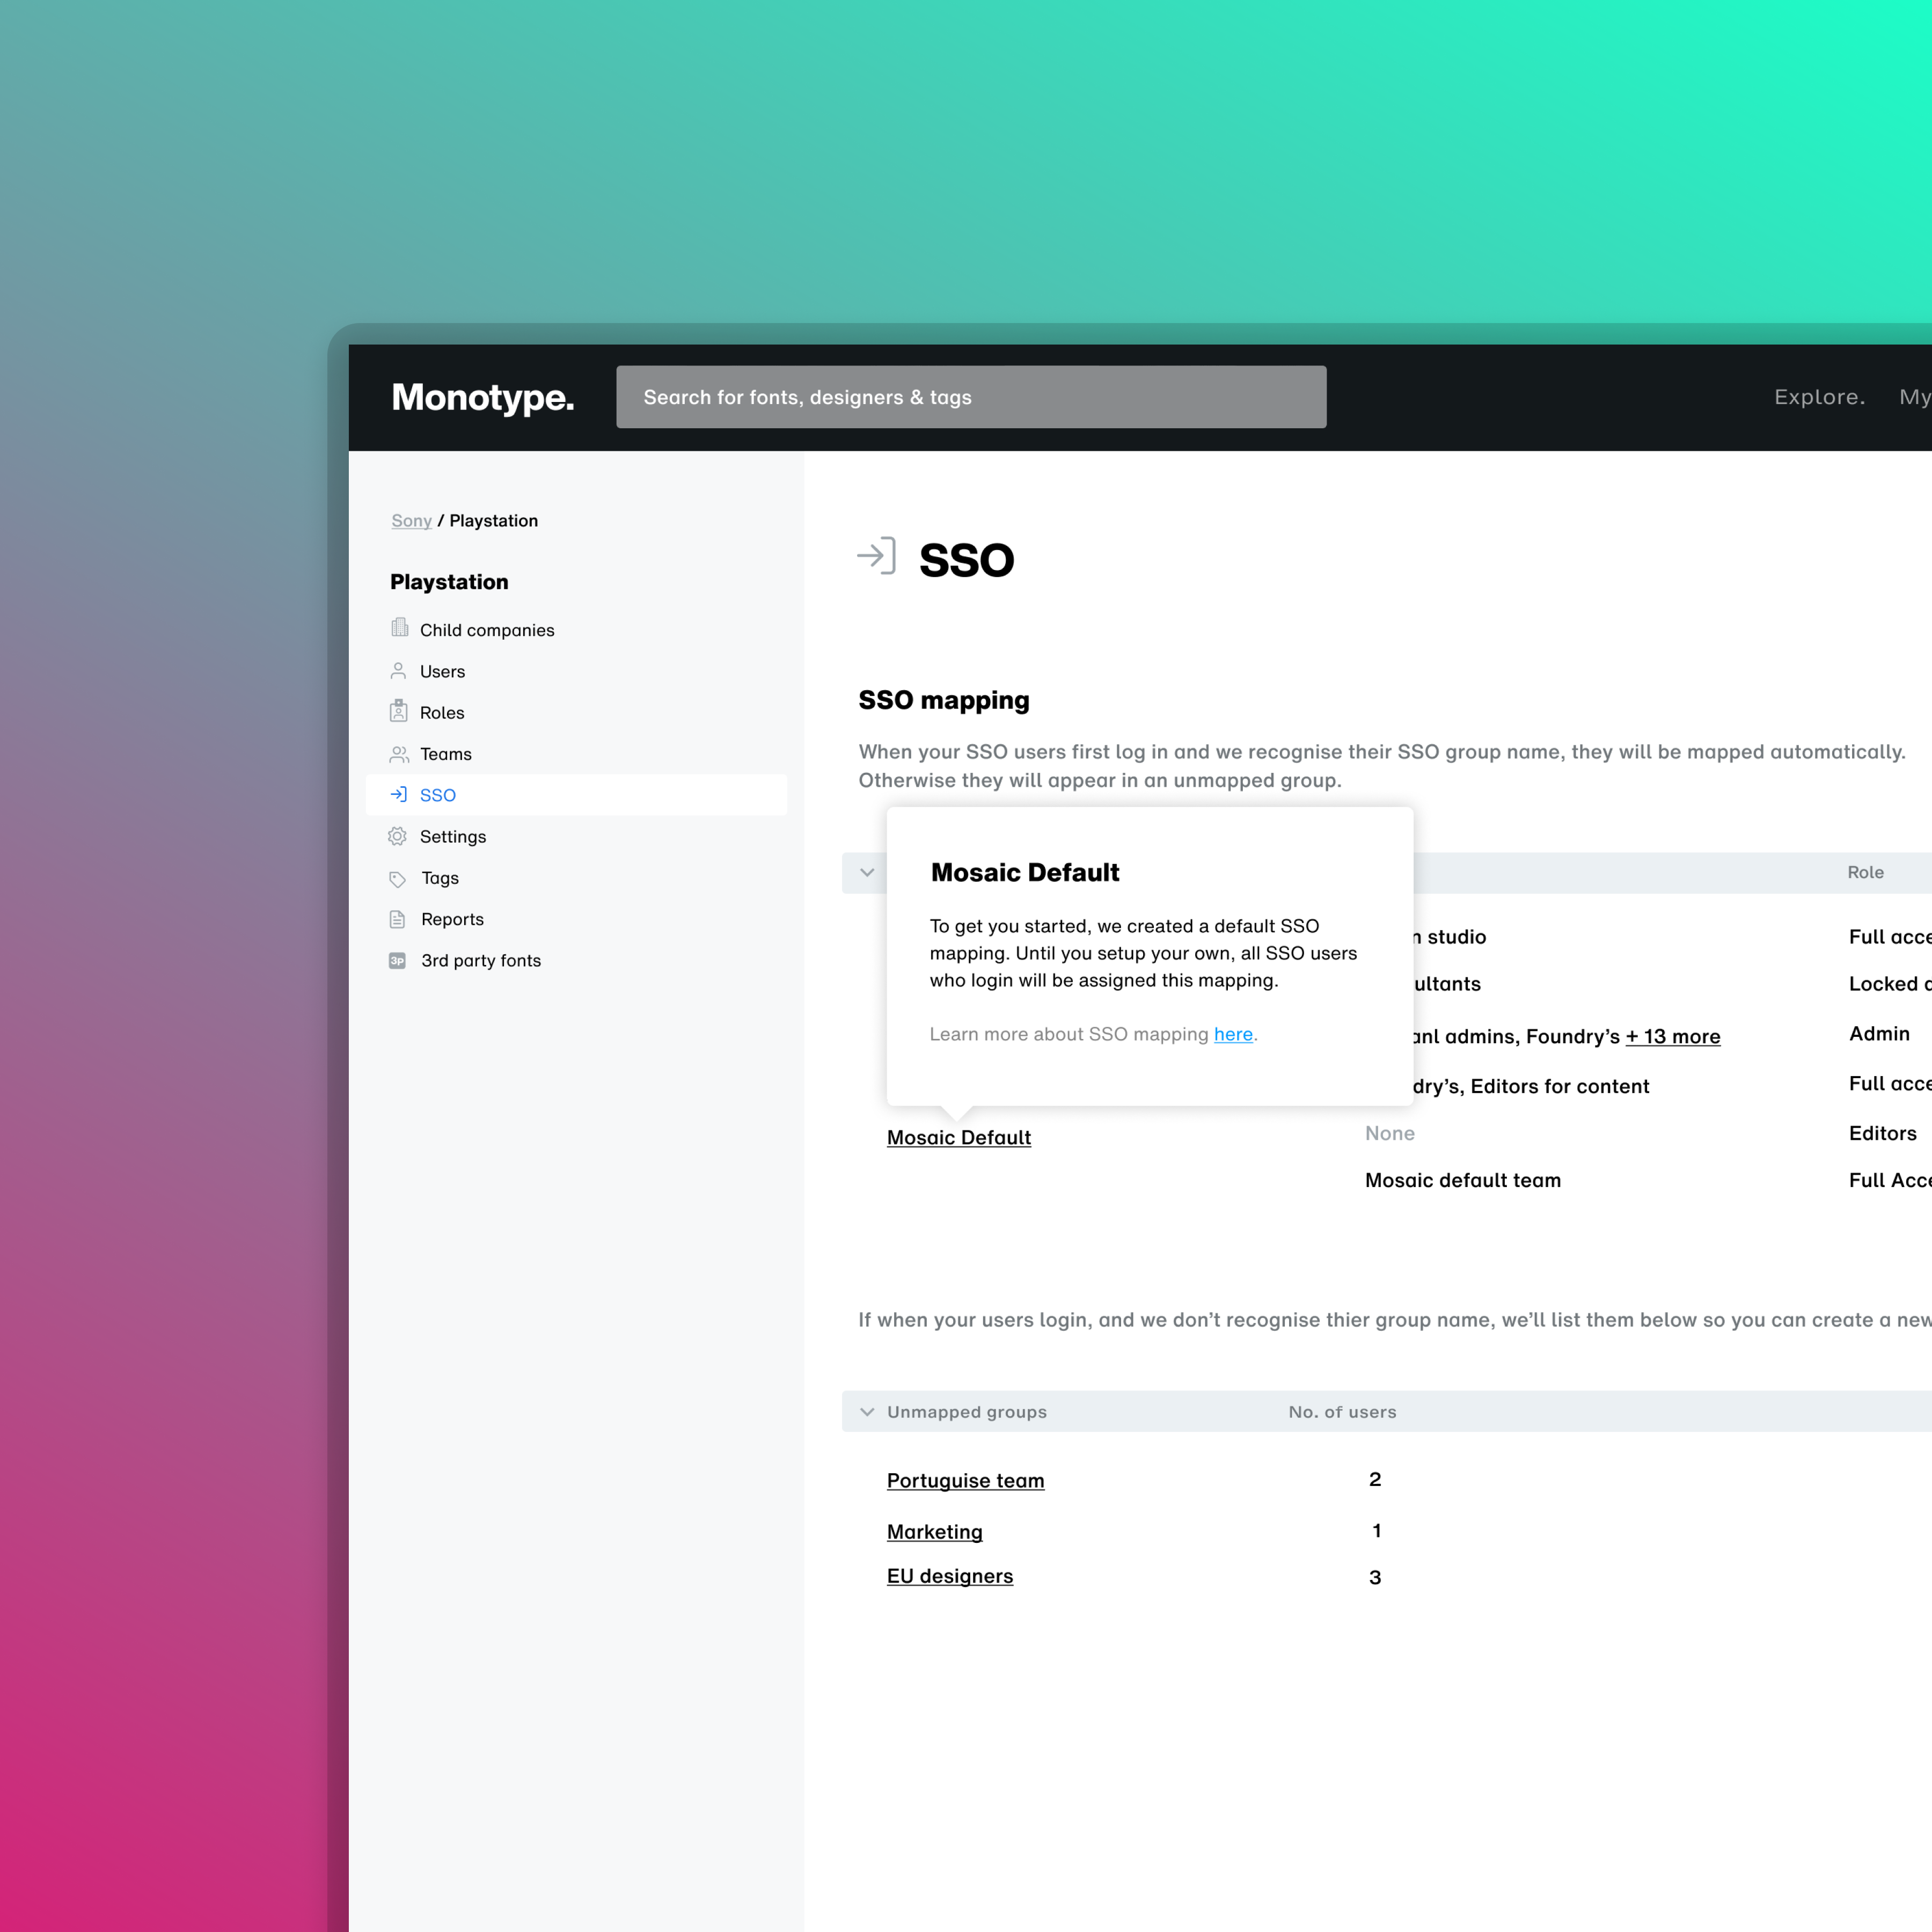Click the Roles badge icon

[398, 711]
